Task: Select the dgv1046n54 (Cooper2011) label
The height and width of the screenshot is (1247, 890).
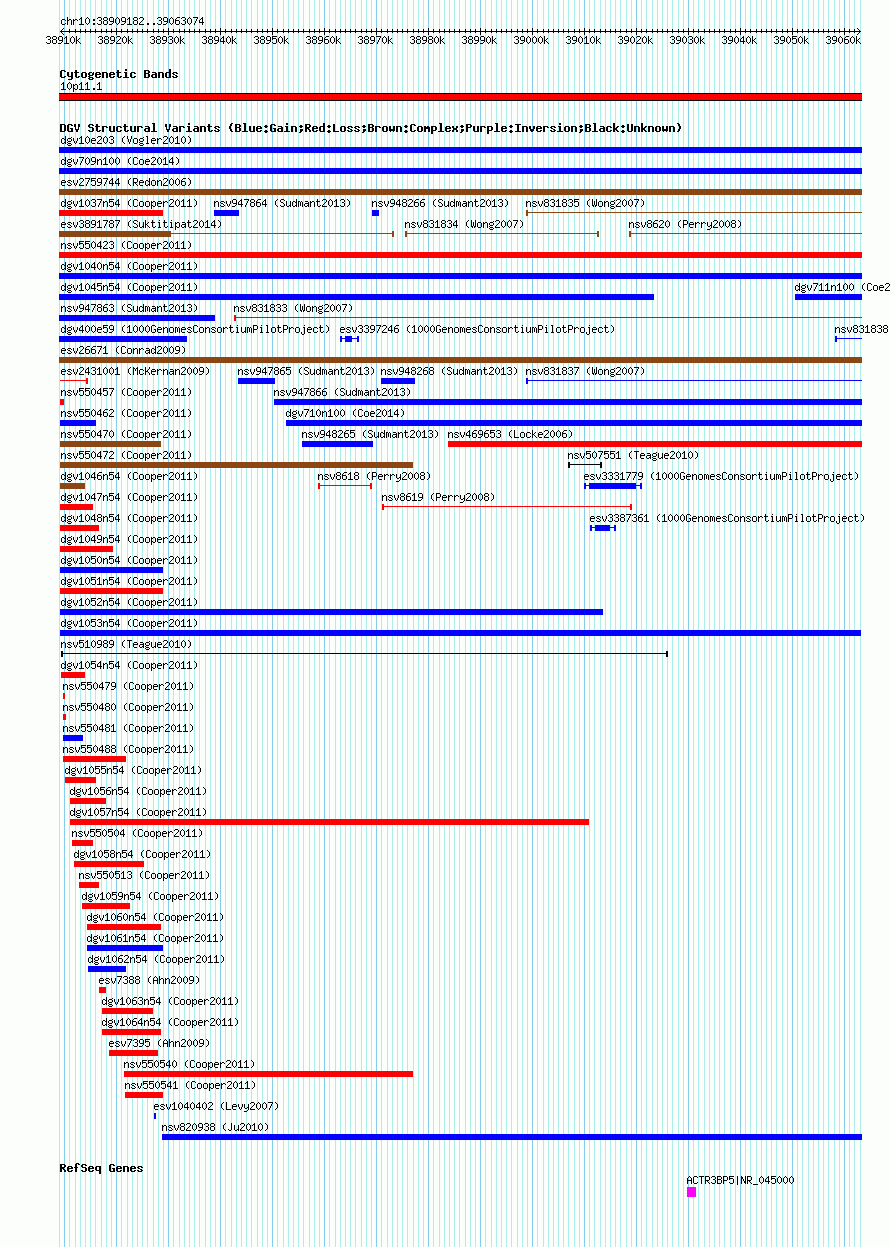Action: (129, 476)
